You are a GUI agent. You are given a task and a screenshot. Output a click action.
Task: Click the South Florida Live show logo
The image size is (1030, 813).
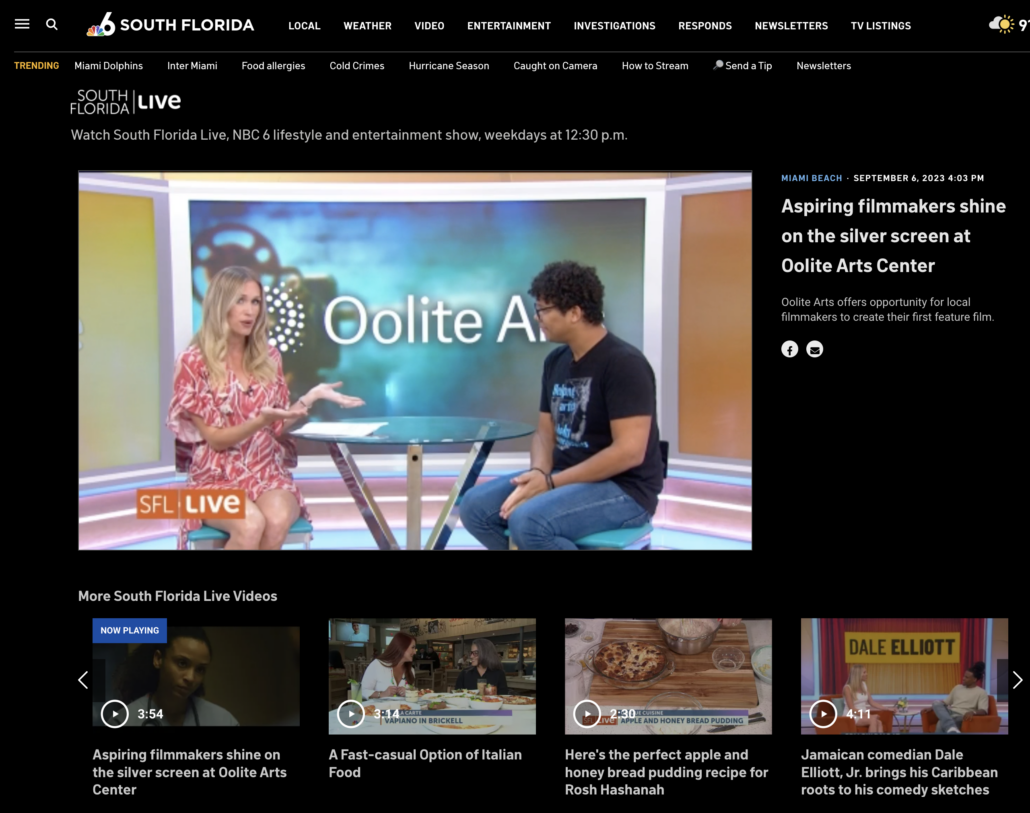126,101
